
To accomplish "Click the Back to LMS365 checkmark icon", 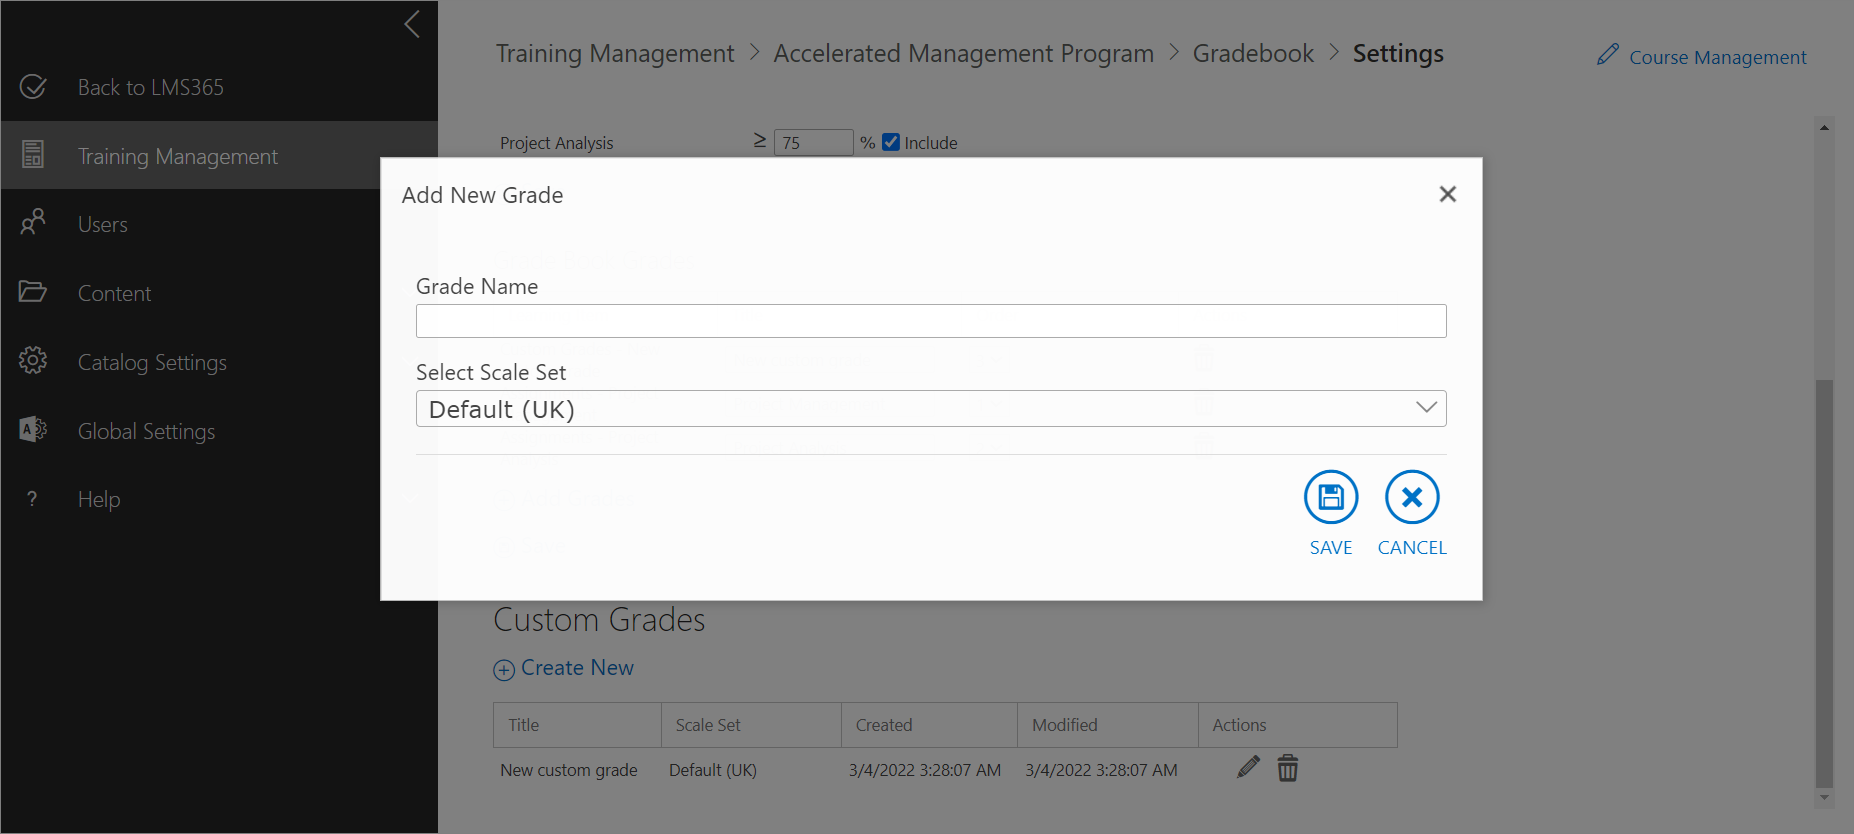I will (33, 87).
